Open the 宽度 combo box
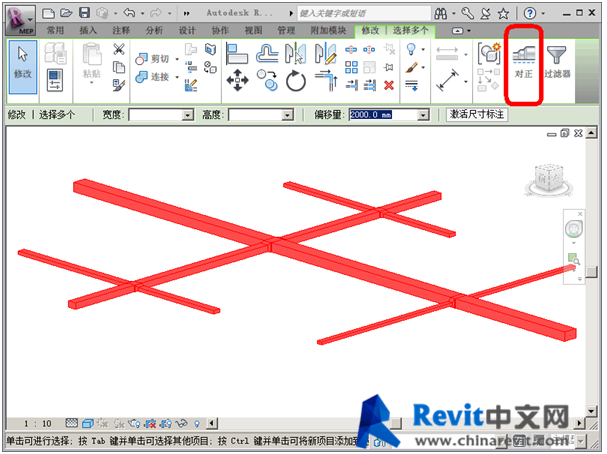This screenshot has height=454, width=607. tap(161, 115)
